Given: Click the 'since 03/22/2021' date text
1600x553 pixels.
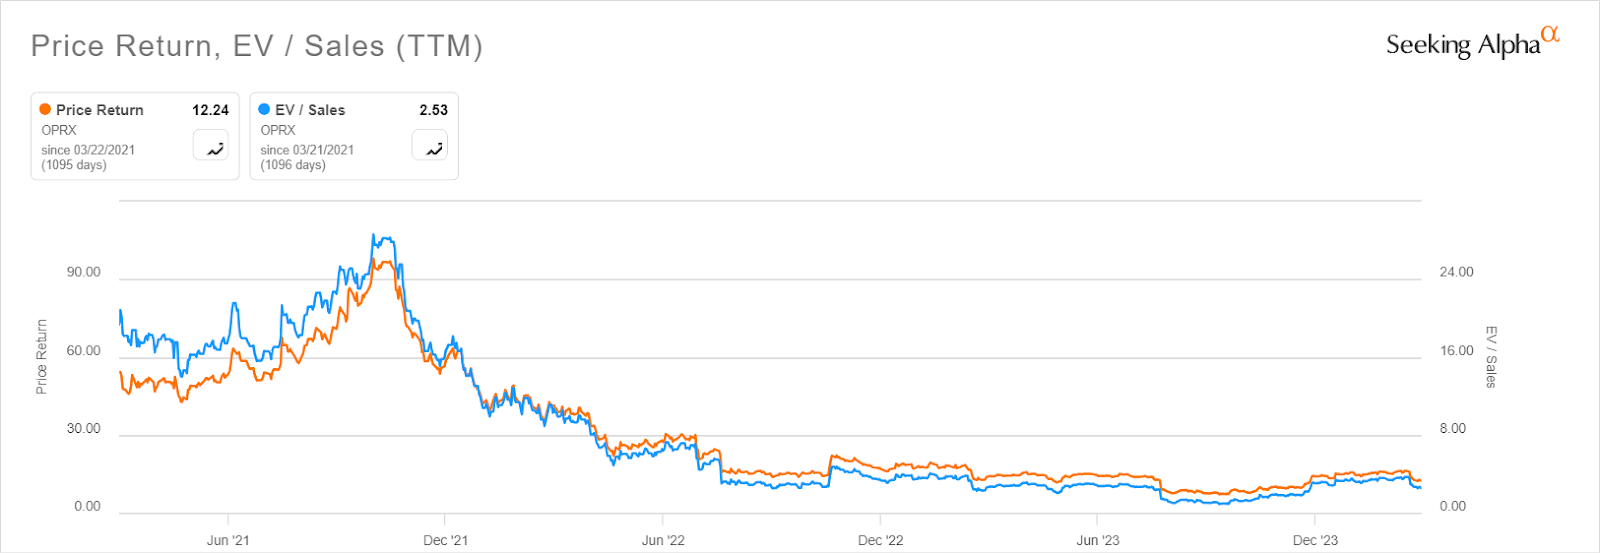Looking at the screenshot, I should 88,150.
